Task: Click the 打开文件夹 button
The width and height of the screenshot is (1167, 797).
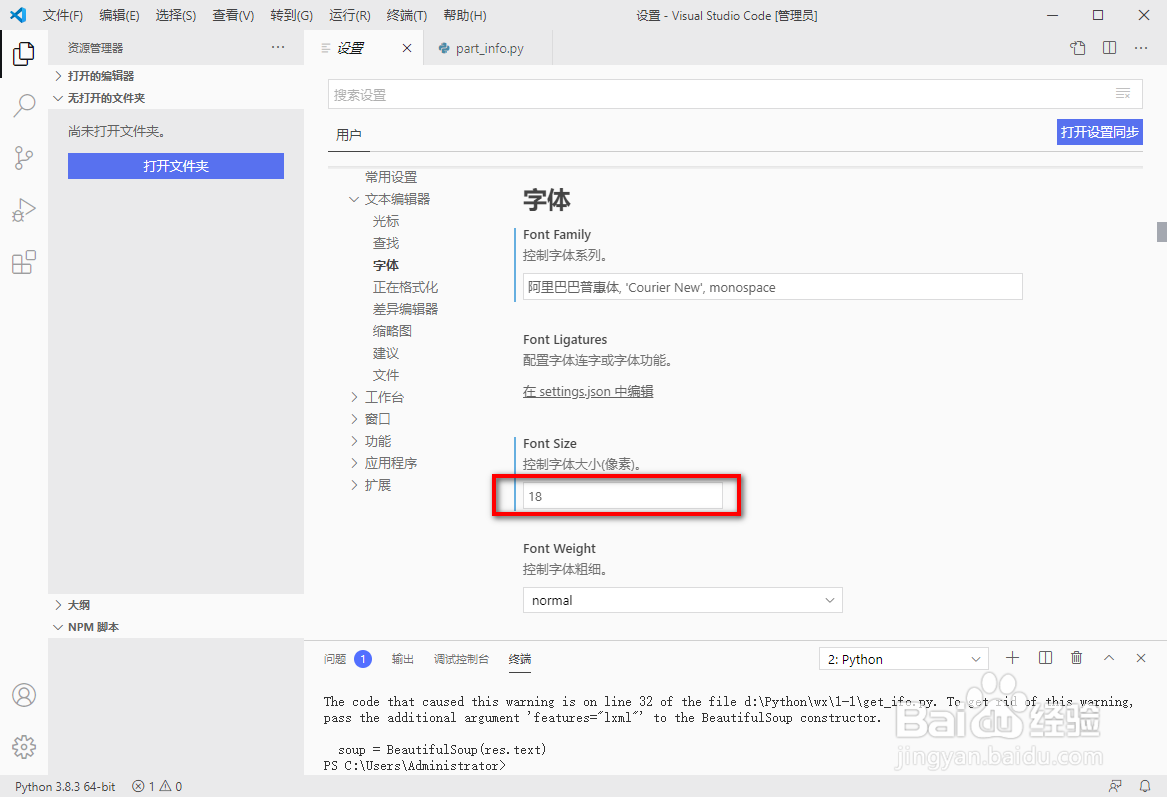Action: click(176, 166)
